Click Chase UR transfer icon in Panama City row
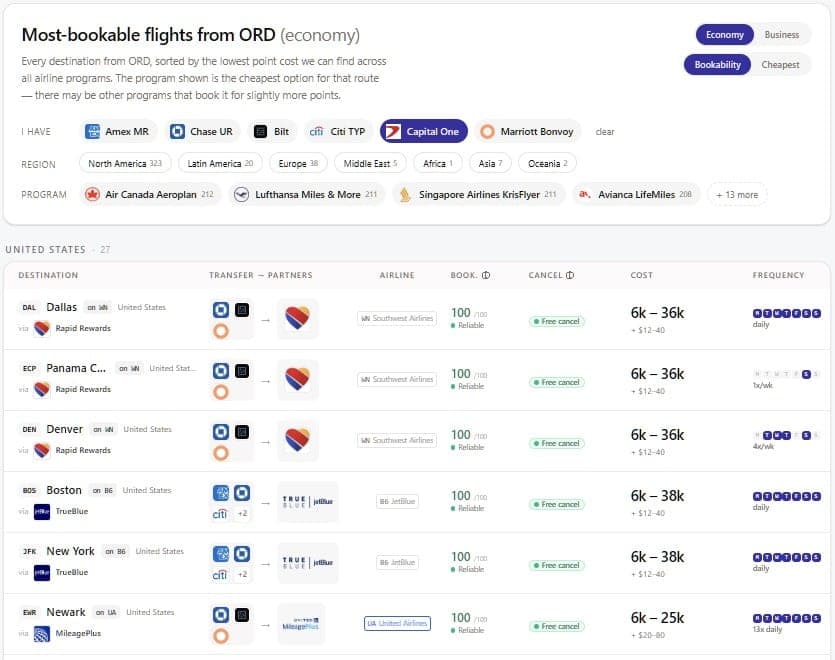835x660 pixels. tap(221, 371)
